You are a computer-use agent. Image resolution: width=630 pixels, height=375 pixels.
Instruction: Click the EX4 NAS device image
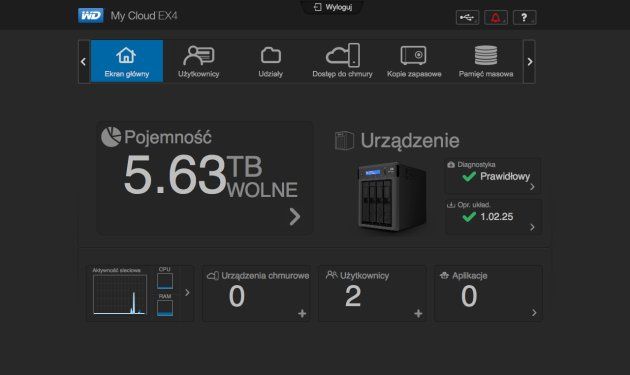[392, 196]
